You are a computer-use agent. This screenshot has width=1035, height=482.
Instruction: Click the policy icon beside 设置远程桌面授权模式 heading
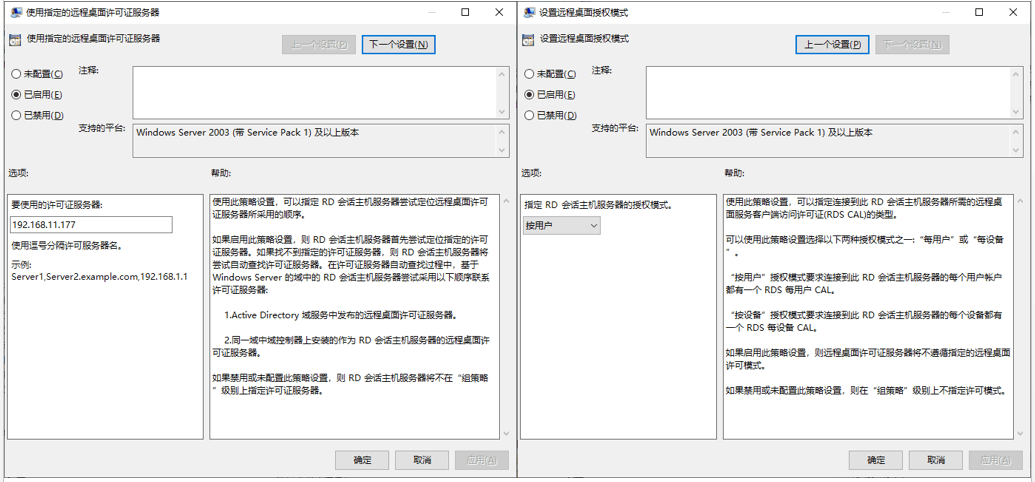[x=529, y=40]
